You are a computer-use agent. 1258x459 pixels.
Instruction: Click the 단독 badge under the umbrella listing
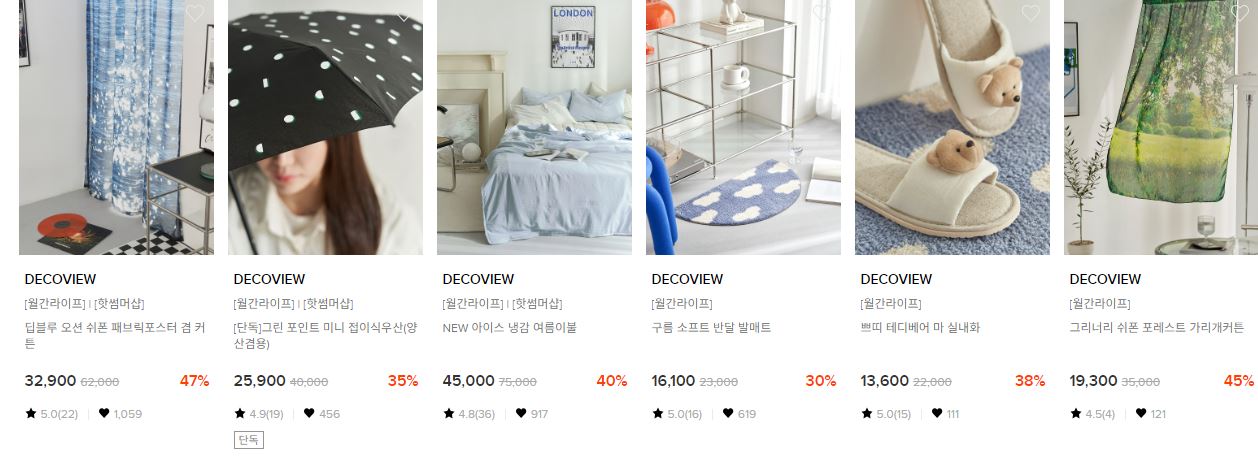coord(249,440)
